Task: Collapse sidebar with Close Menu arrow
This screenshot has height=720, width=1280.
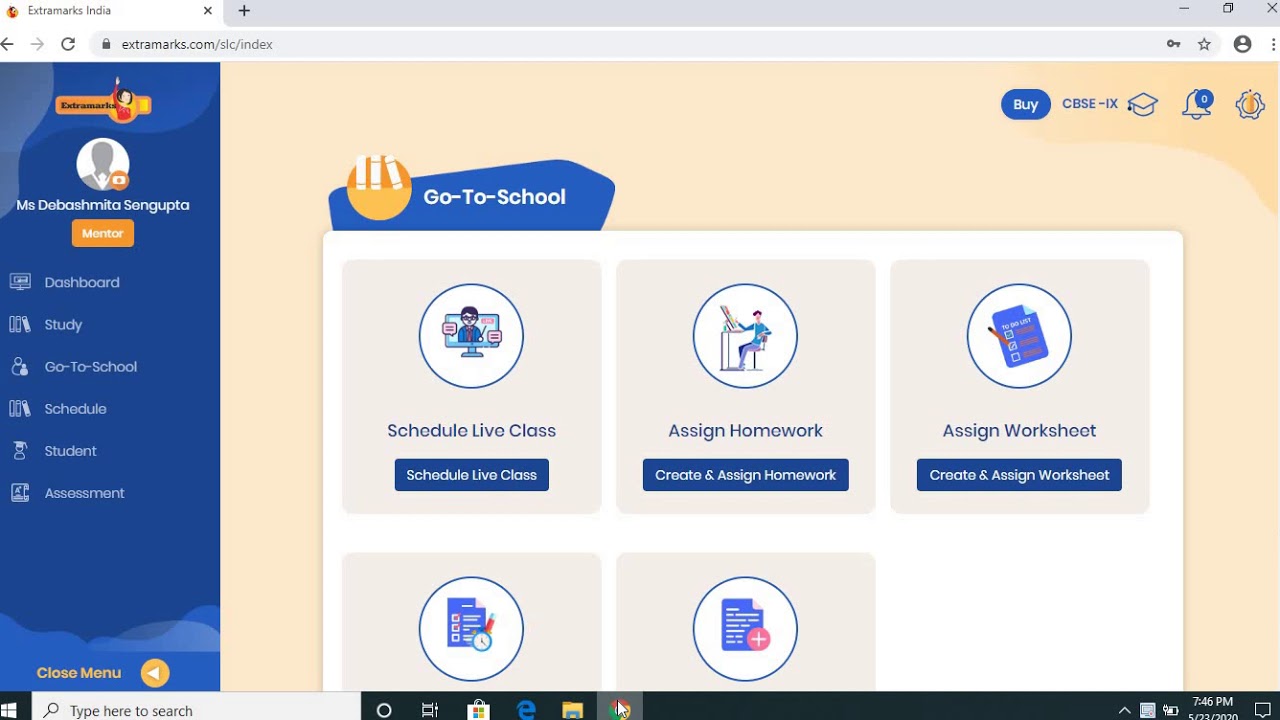Action: (x=155, y=673)
